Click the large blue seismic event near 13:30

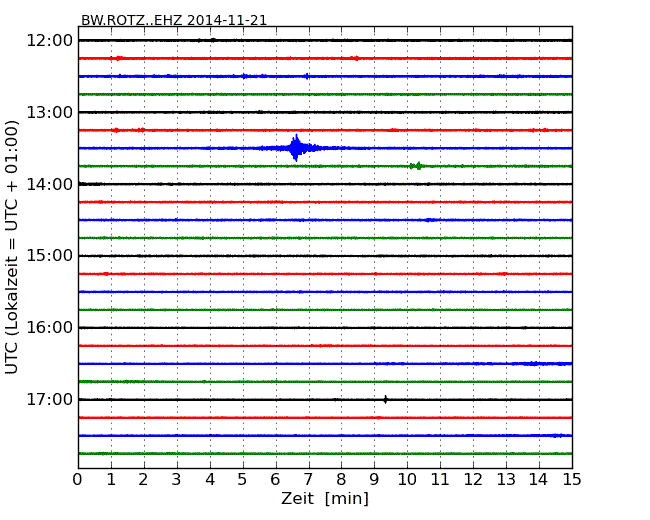(296, 148)
